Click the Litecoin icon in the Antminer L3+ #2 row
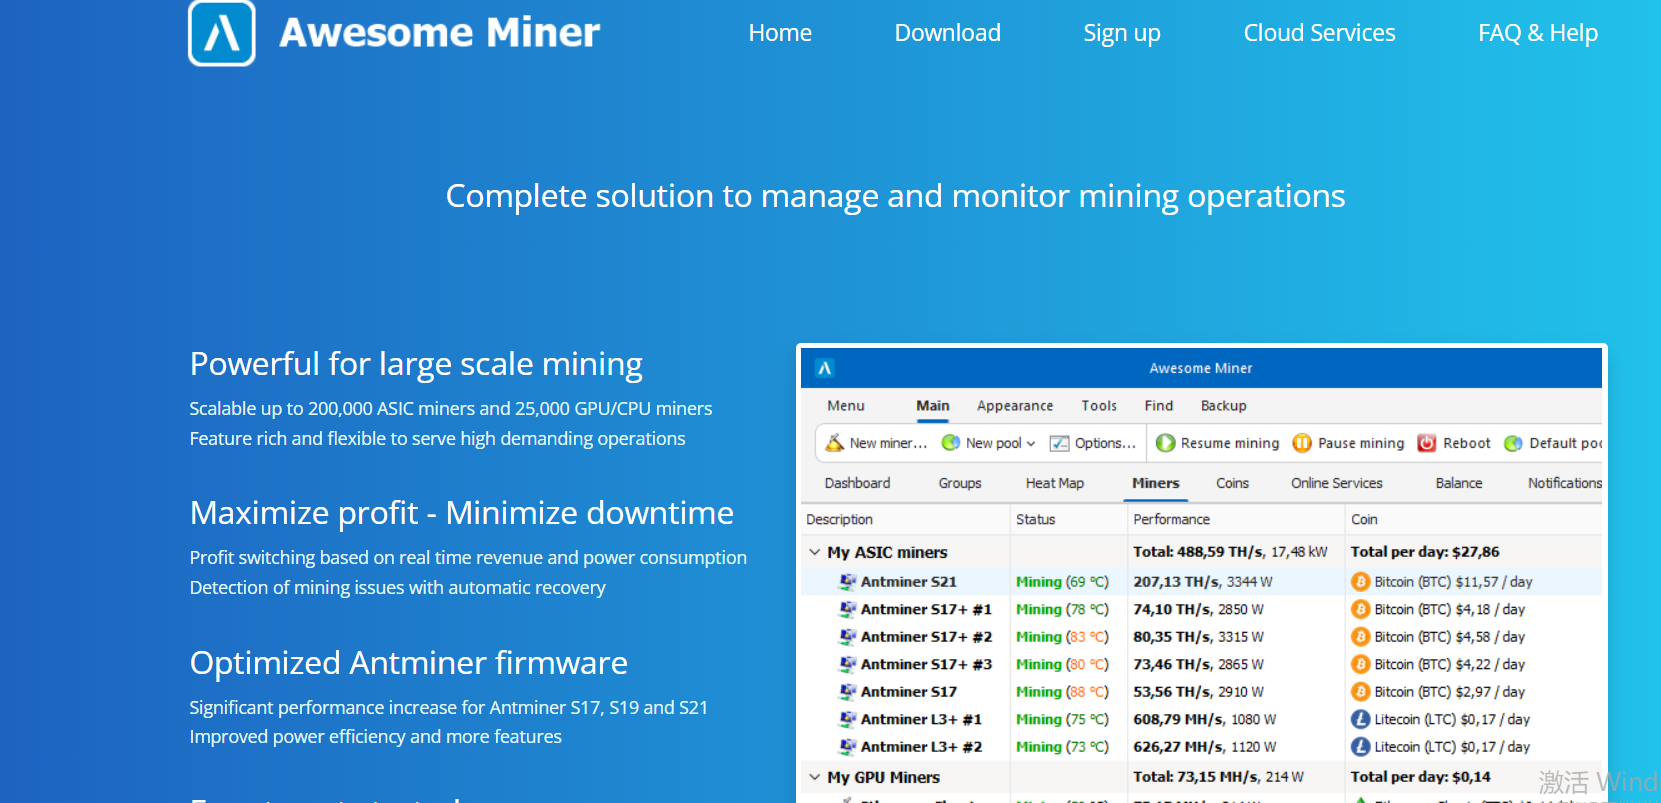Image resolution: width=1661 pixels, height=803 pixels. pyautogui.click(x=1360, y=746)
